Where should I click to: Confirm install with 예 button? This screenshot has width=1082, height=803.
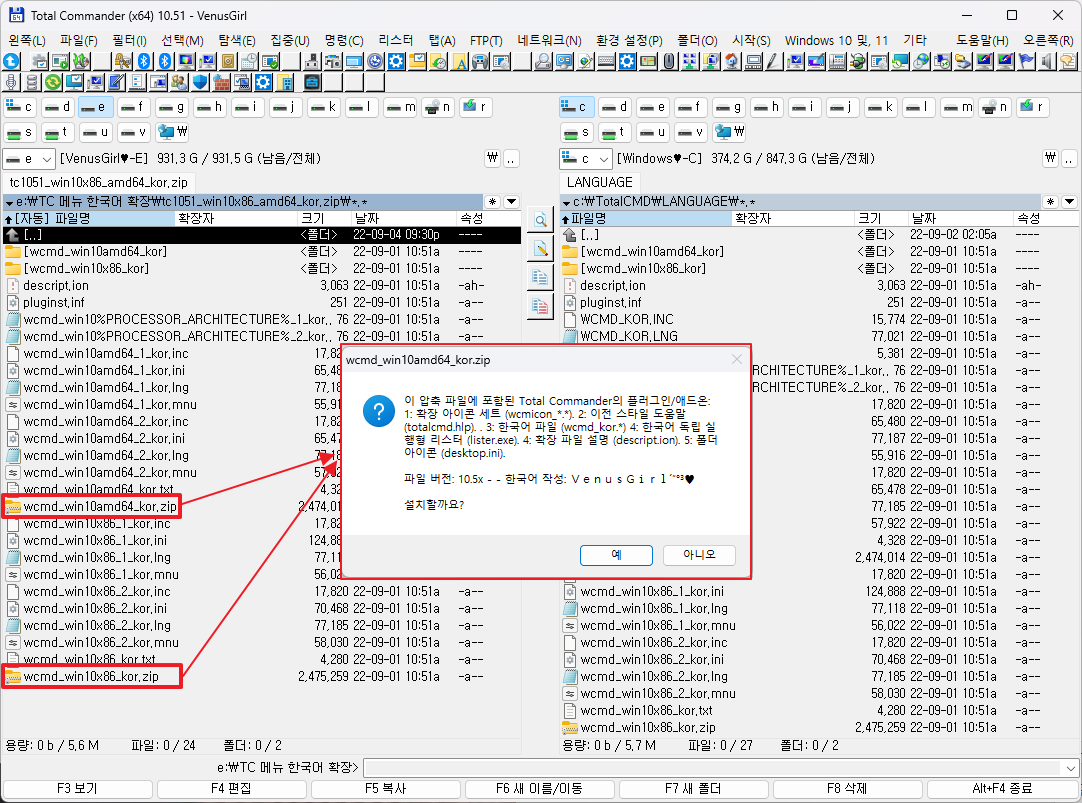(x=616, y=555)
